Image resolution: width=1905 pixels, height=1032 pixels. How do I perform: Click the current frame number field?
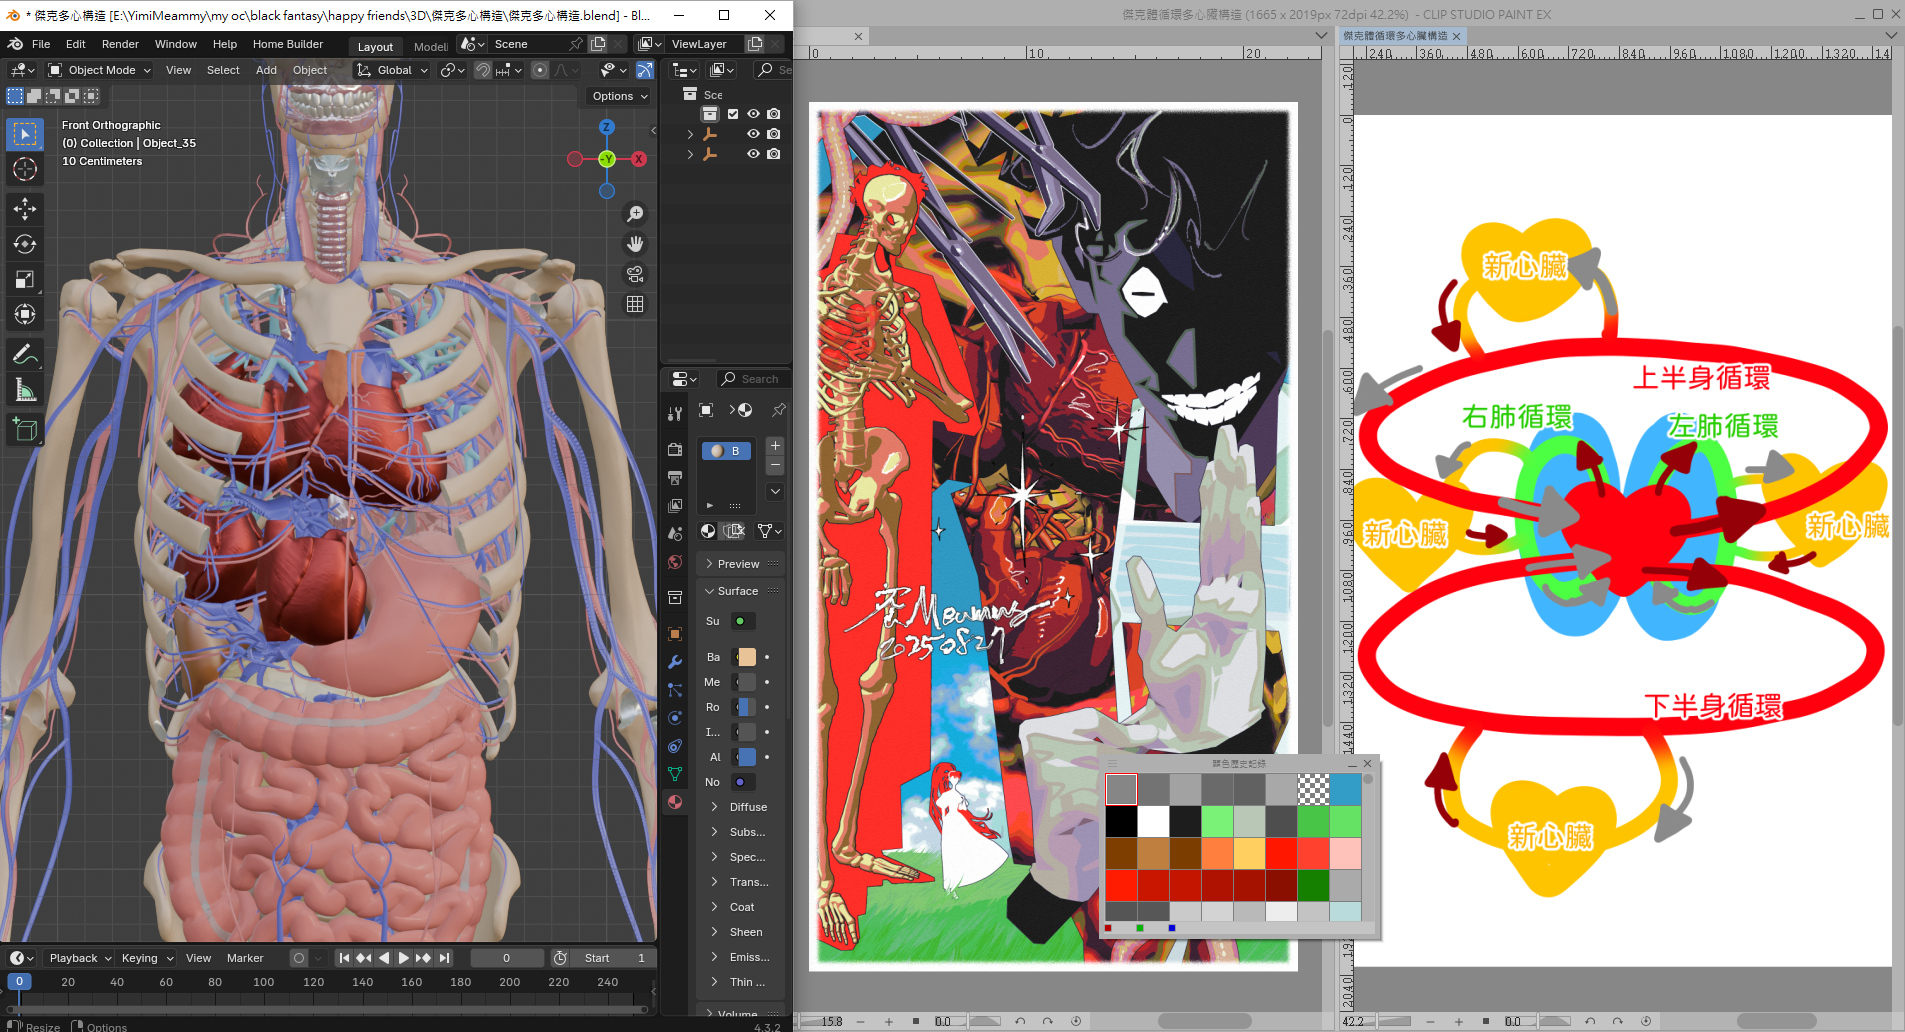click(x=507, y=958)
